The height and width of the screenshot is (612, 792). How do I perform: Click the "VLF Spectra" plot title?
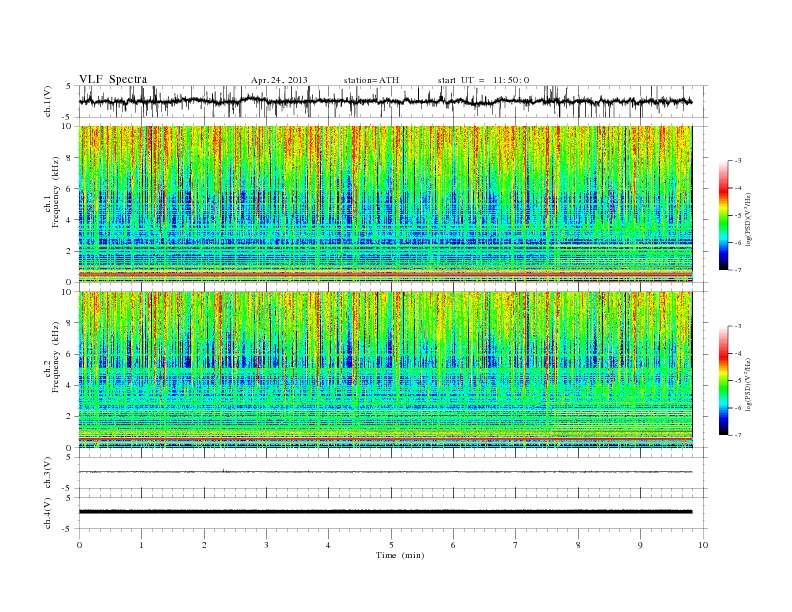click(x=113, y=79)
